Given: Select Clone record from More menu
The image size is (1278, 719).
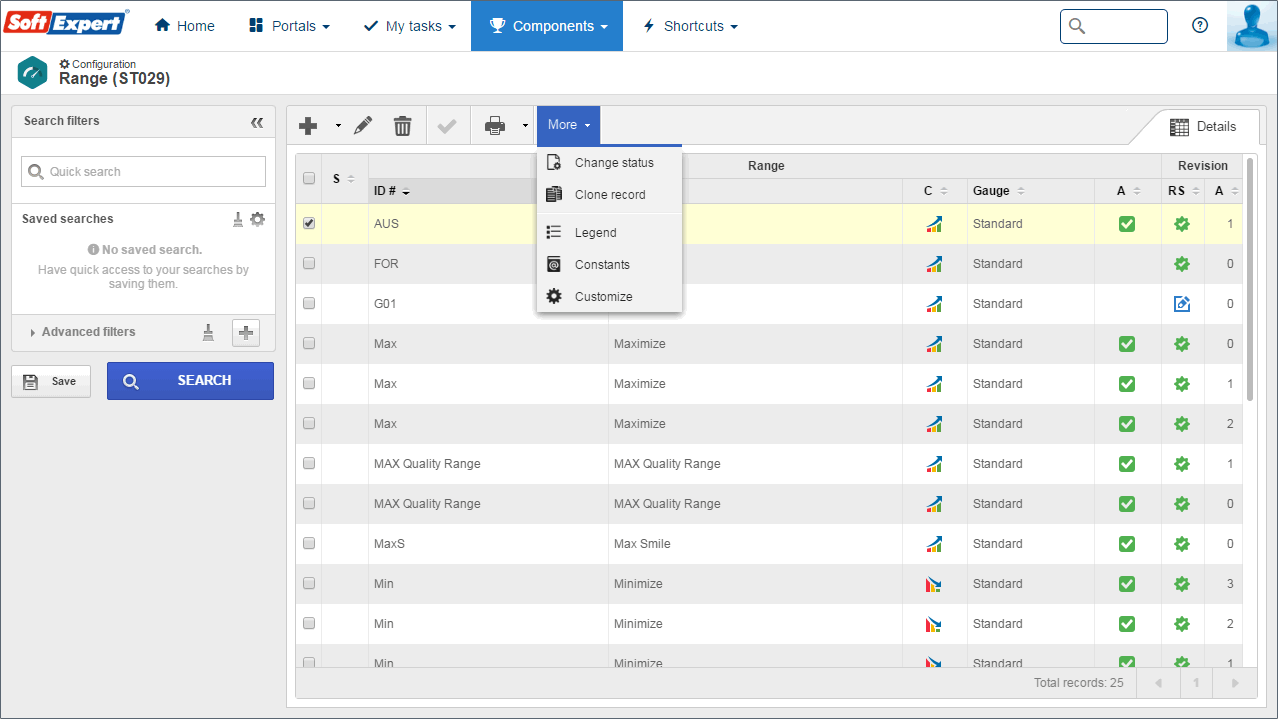Looking at the screenshot, I should click(609, 195).
